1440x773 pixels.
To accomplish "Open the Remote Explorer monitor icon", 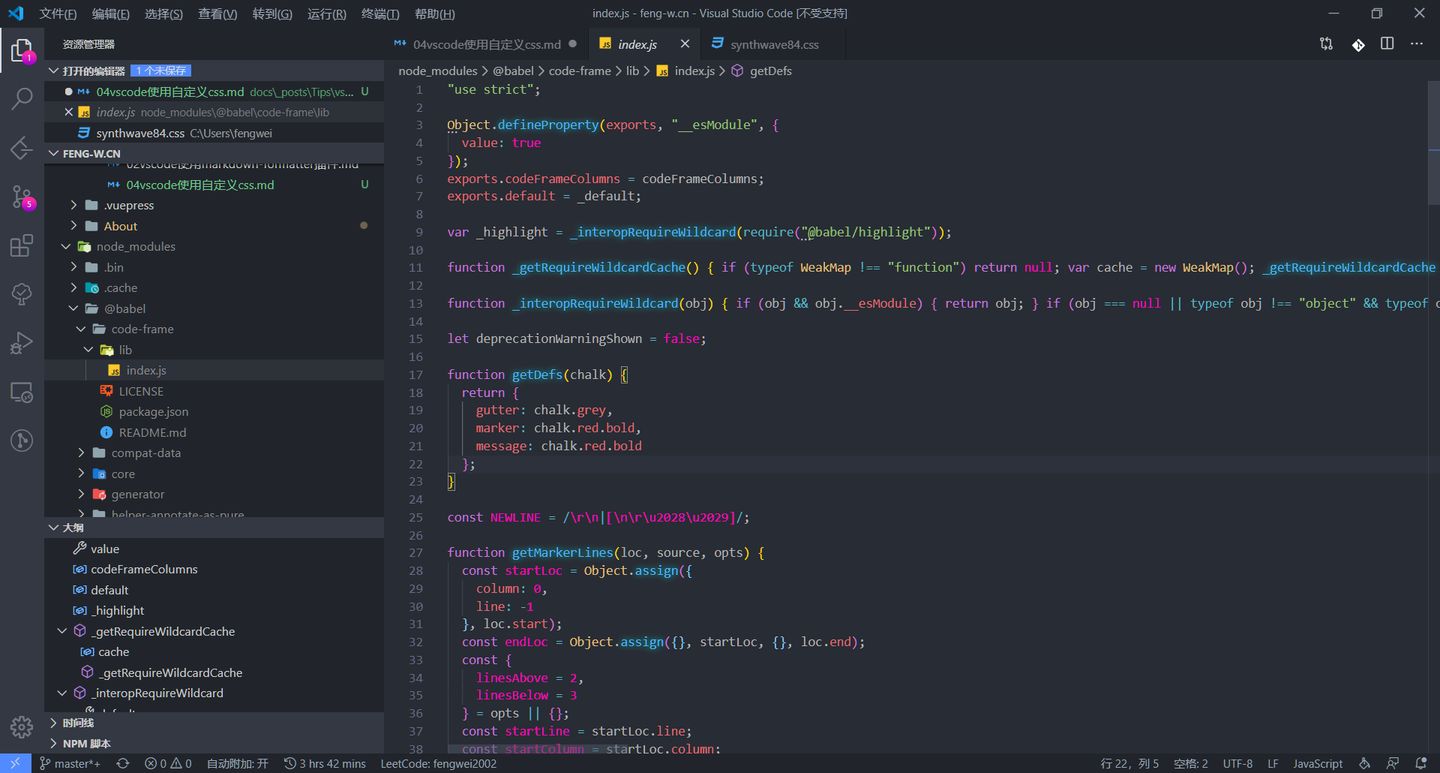I will 22,392.
